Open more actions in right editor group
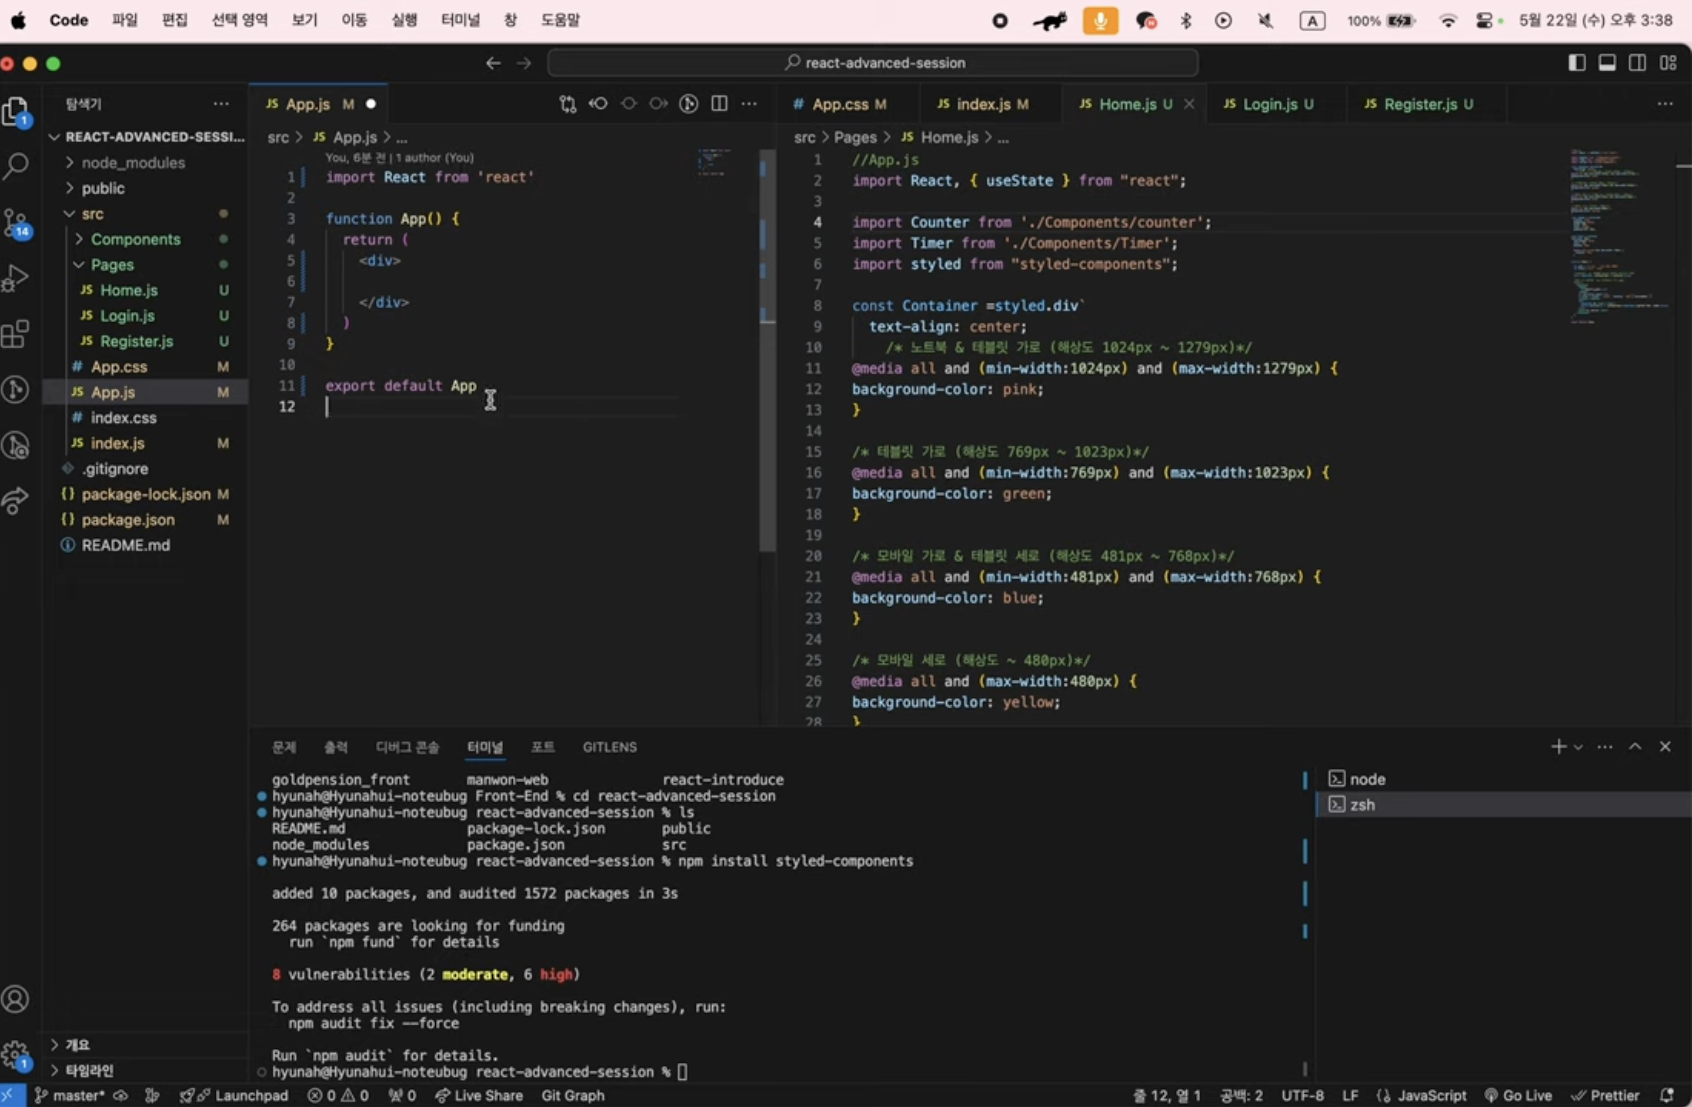The width and height of the screenshot is (1692, 1107). point(1665,104)
